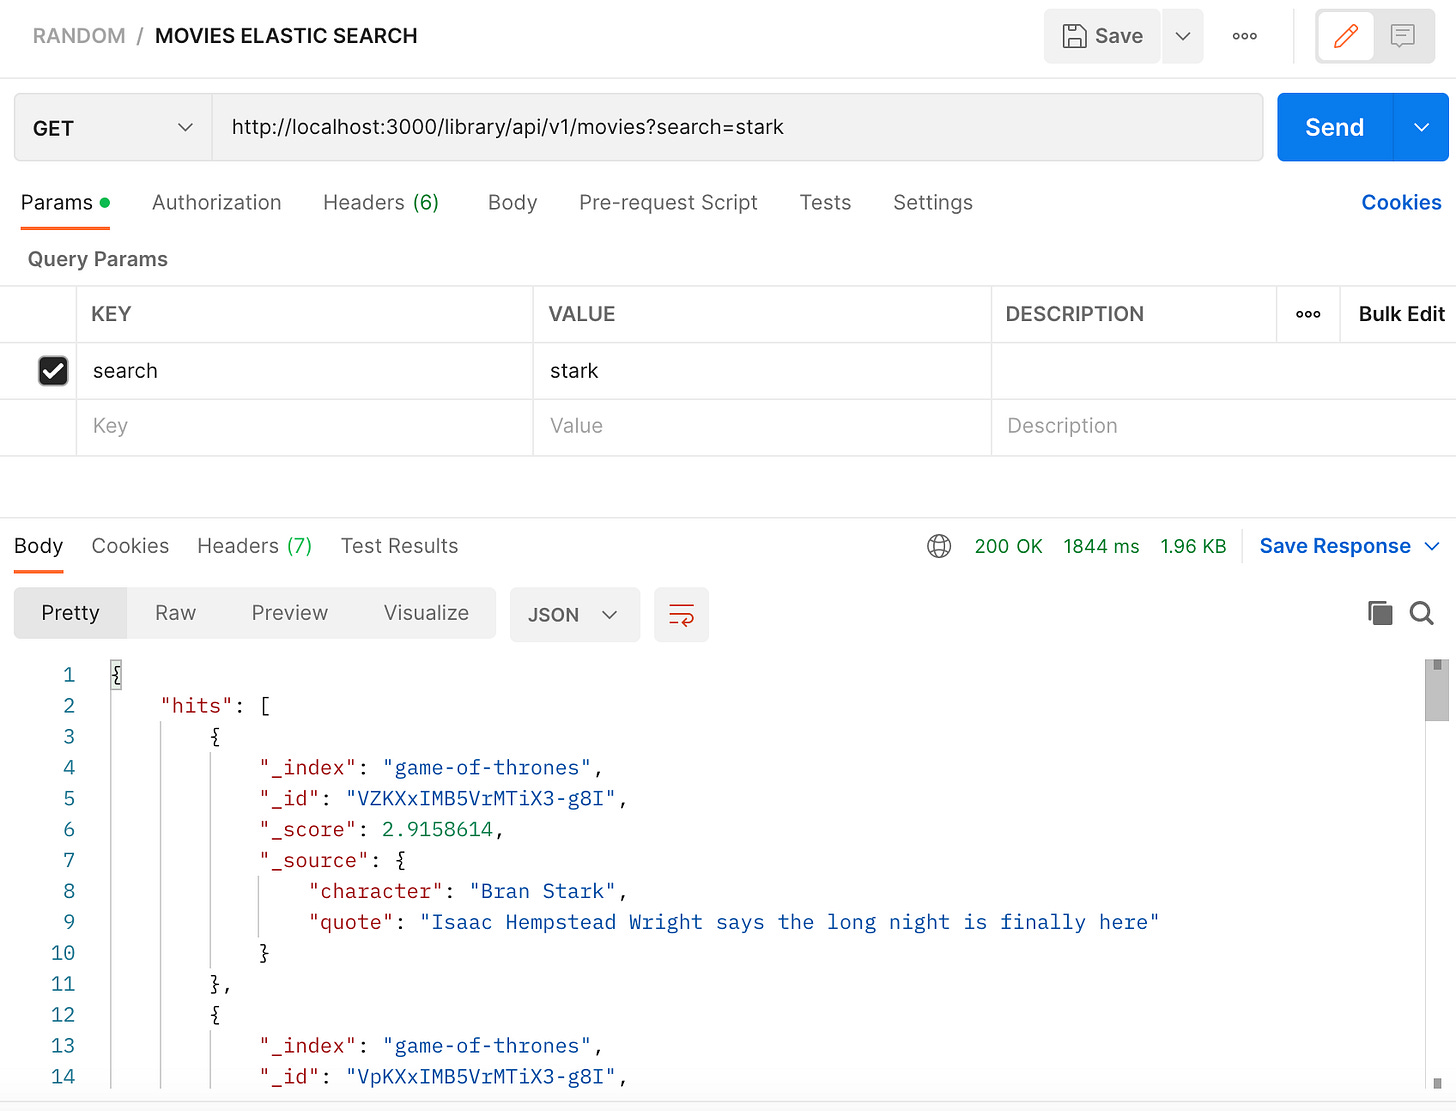Open the Tests tab
This screenshot has width=1456, height=1111.
click(825, 203)
